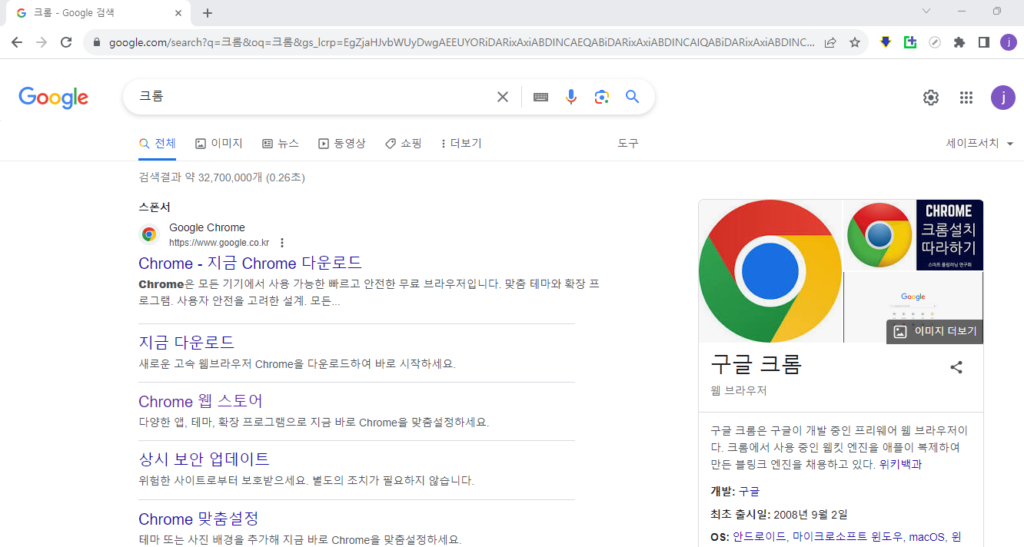Open Google account avatar on page

(x=1002, y=98)
